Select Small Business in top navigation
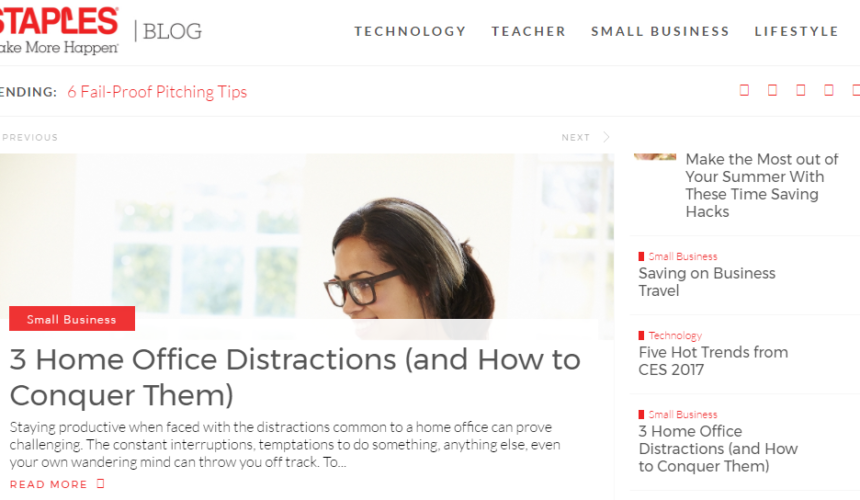The width and height of the screenshot is (860, 500). [660, 31]
